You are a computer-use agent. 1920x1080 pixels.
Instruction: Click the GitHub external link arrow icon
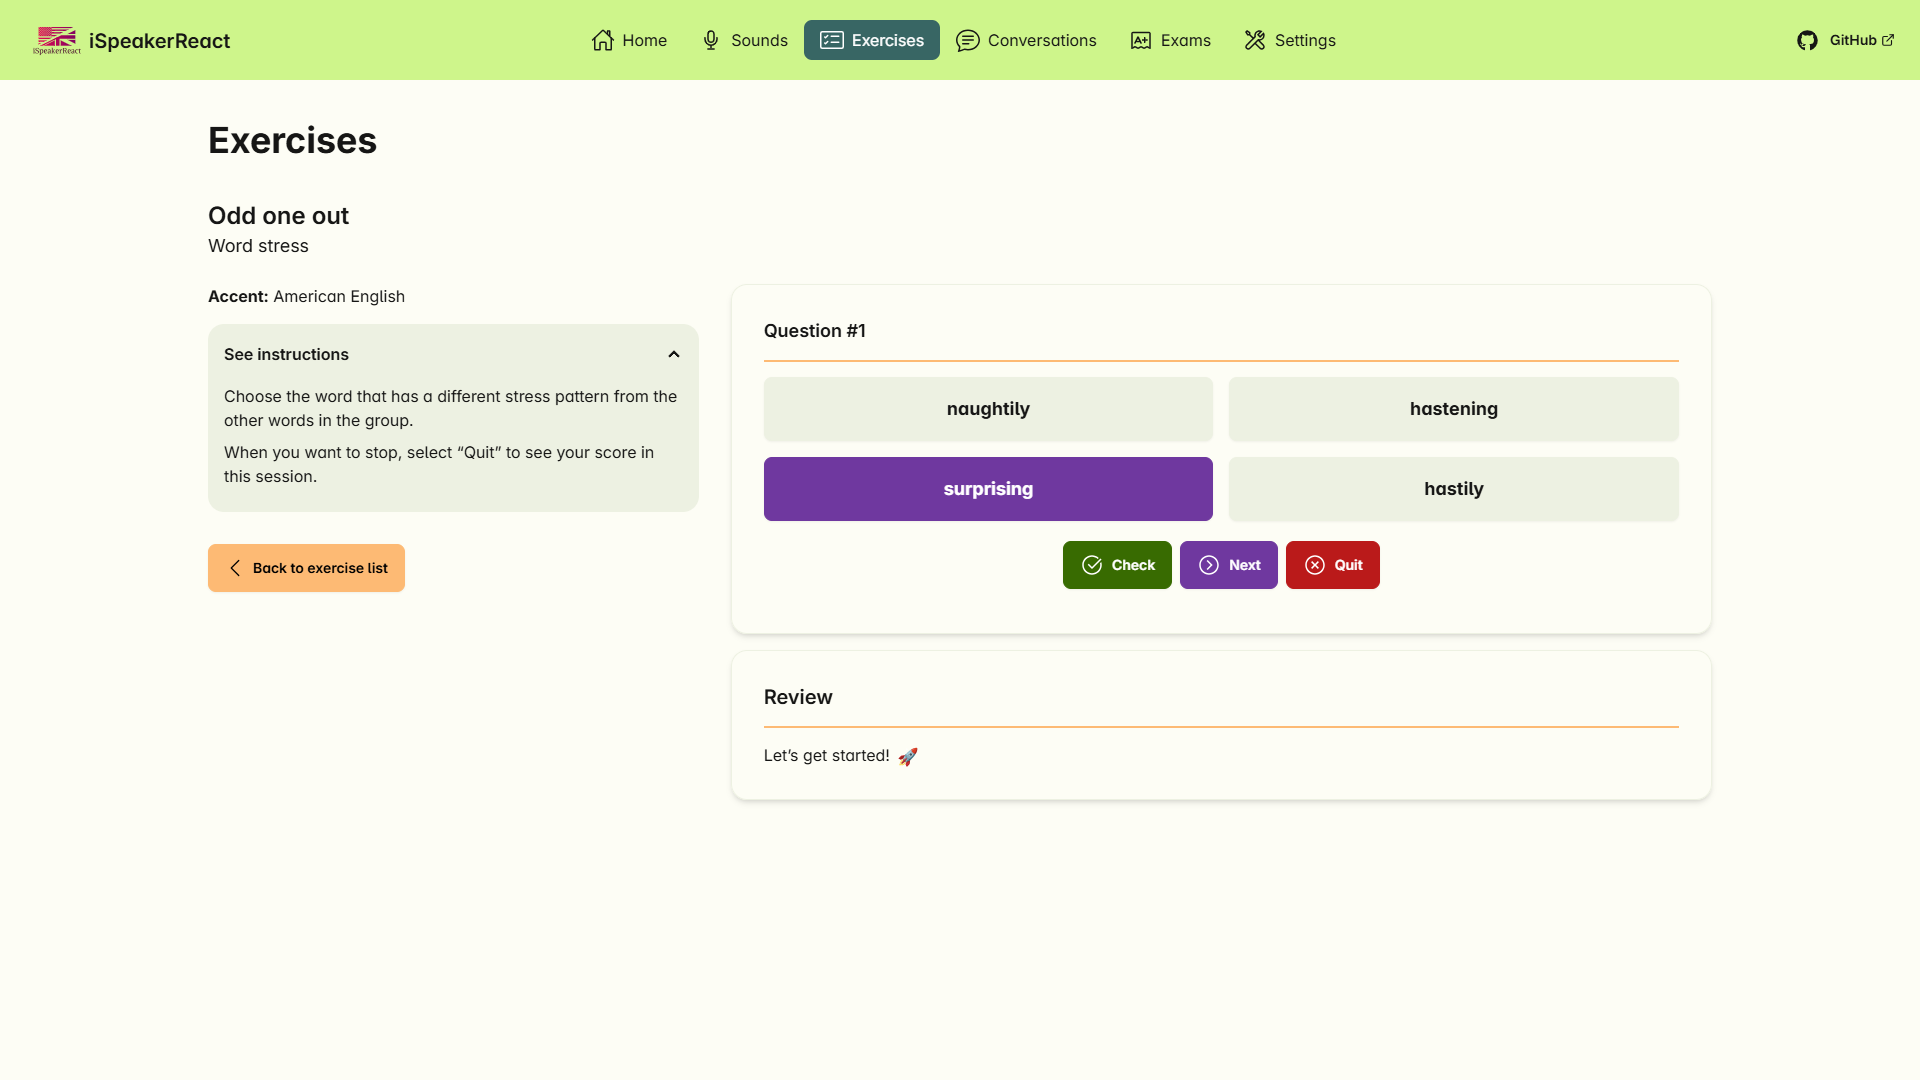pyautogui.click(x=1888, y=40)
